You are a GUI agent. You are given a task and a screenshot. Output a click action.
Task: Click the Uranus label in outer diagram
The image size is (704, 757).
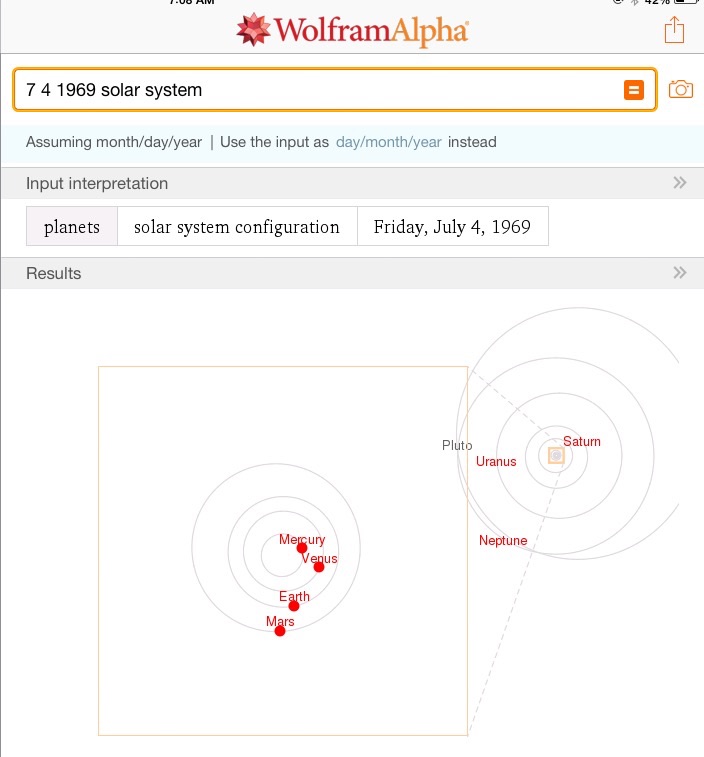(496, 462)
